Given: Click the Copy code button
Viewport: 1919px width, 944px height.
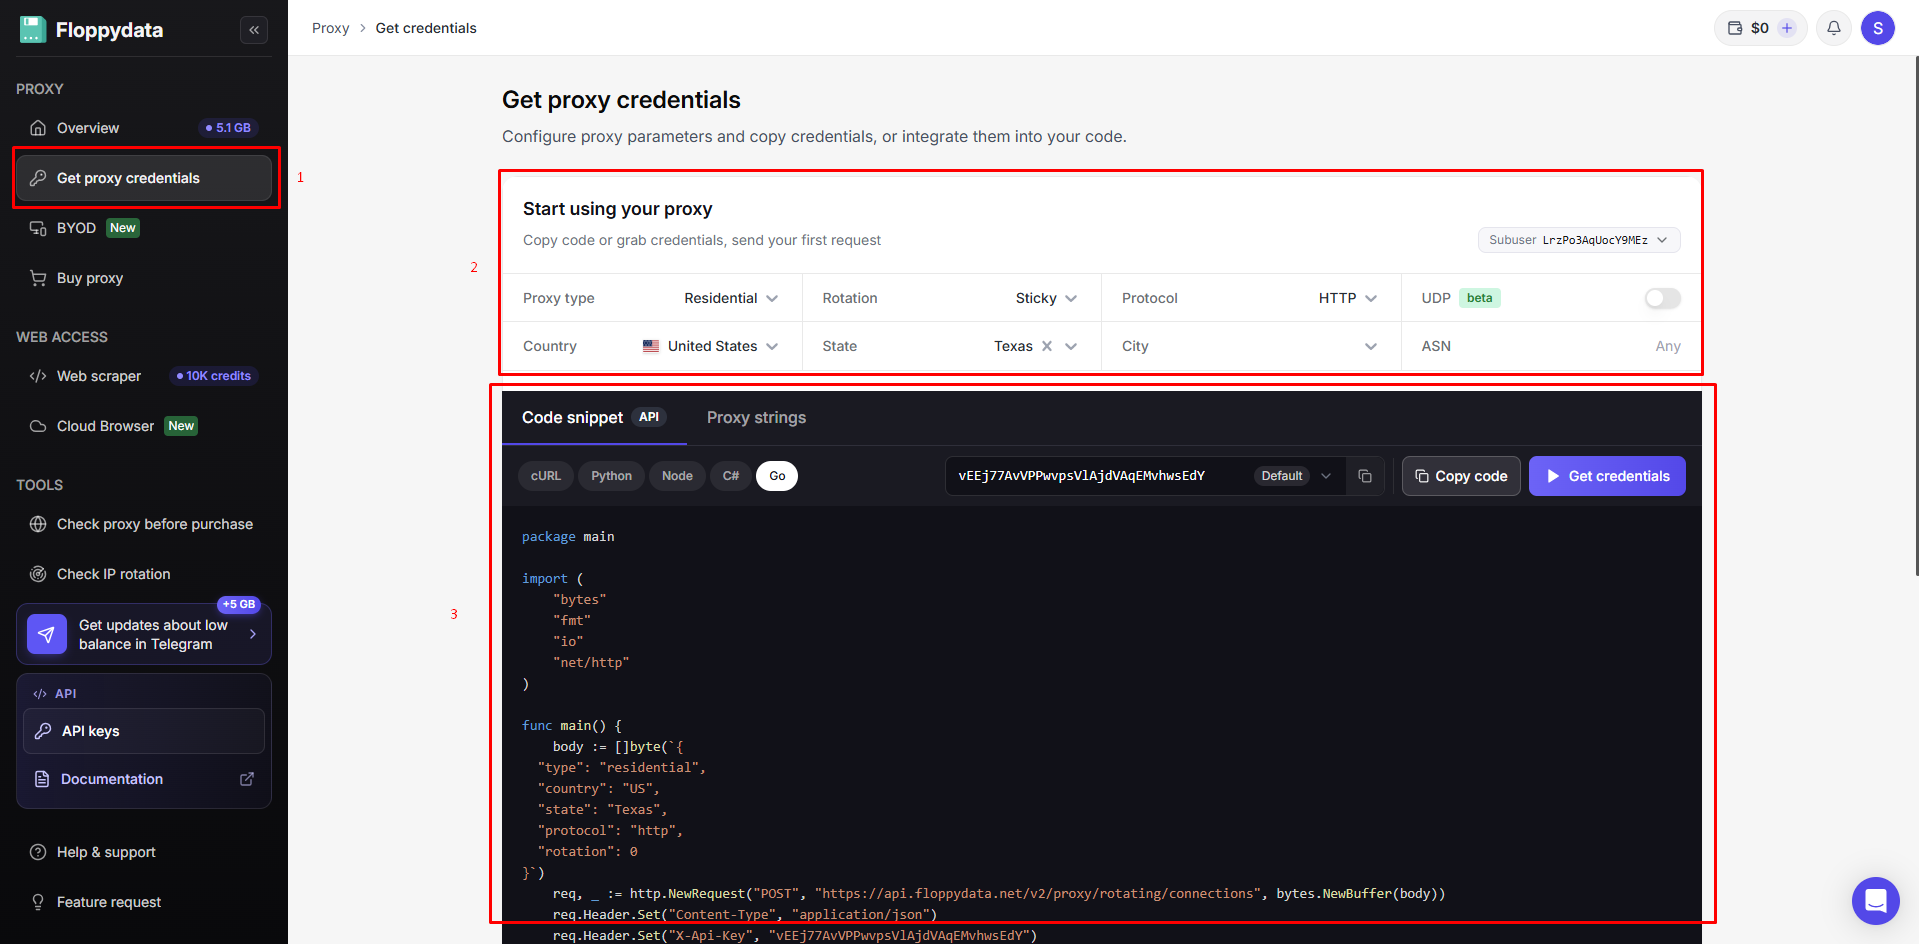Looking at the screenshot, I should click(1461, 476).
